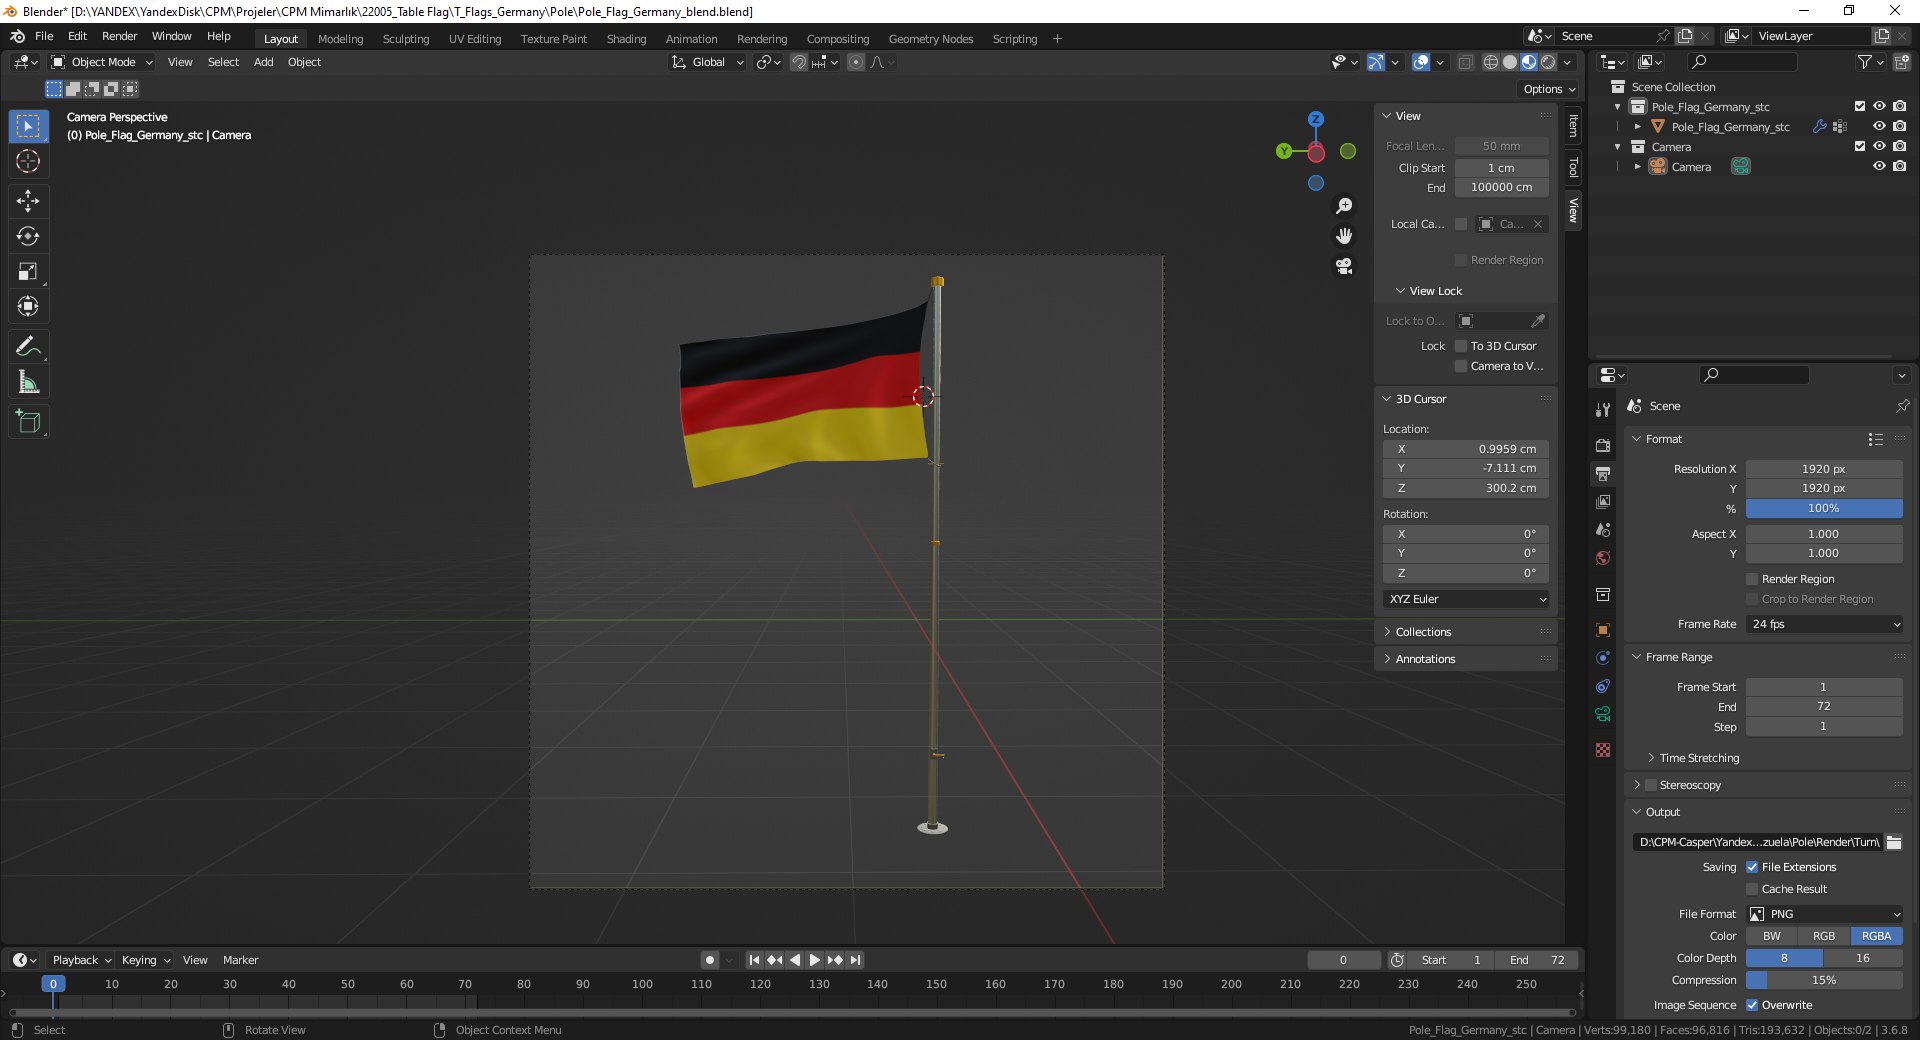This screenshot has width=1920, height=1040.
Task: Open the Render menu
Action: [x=119, y=36]
